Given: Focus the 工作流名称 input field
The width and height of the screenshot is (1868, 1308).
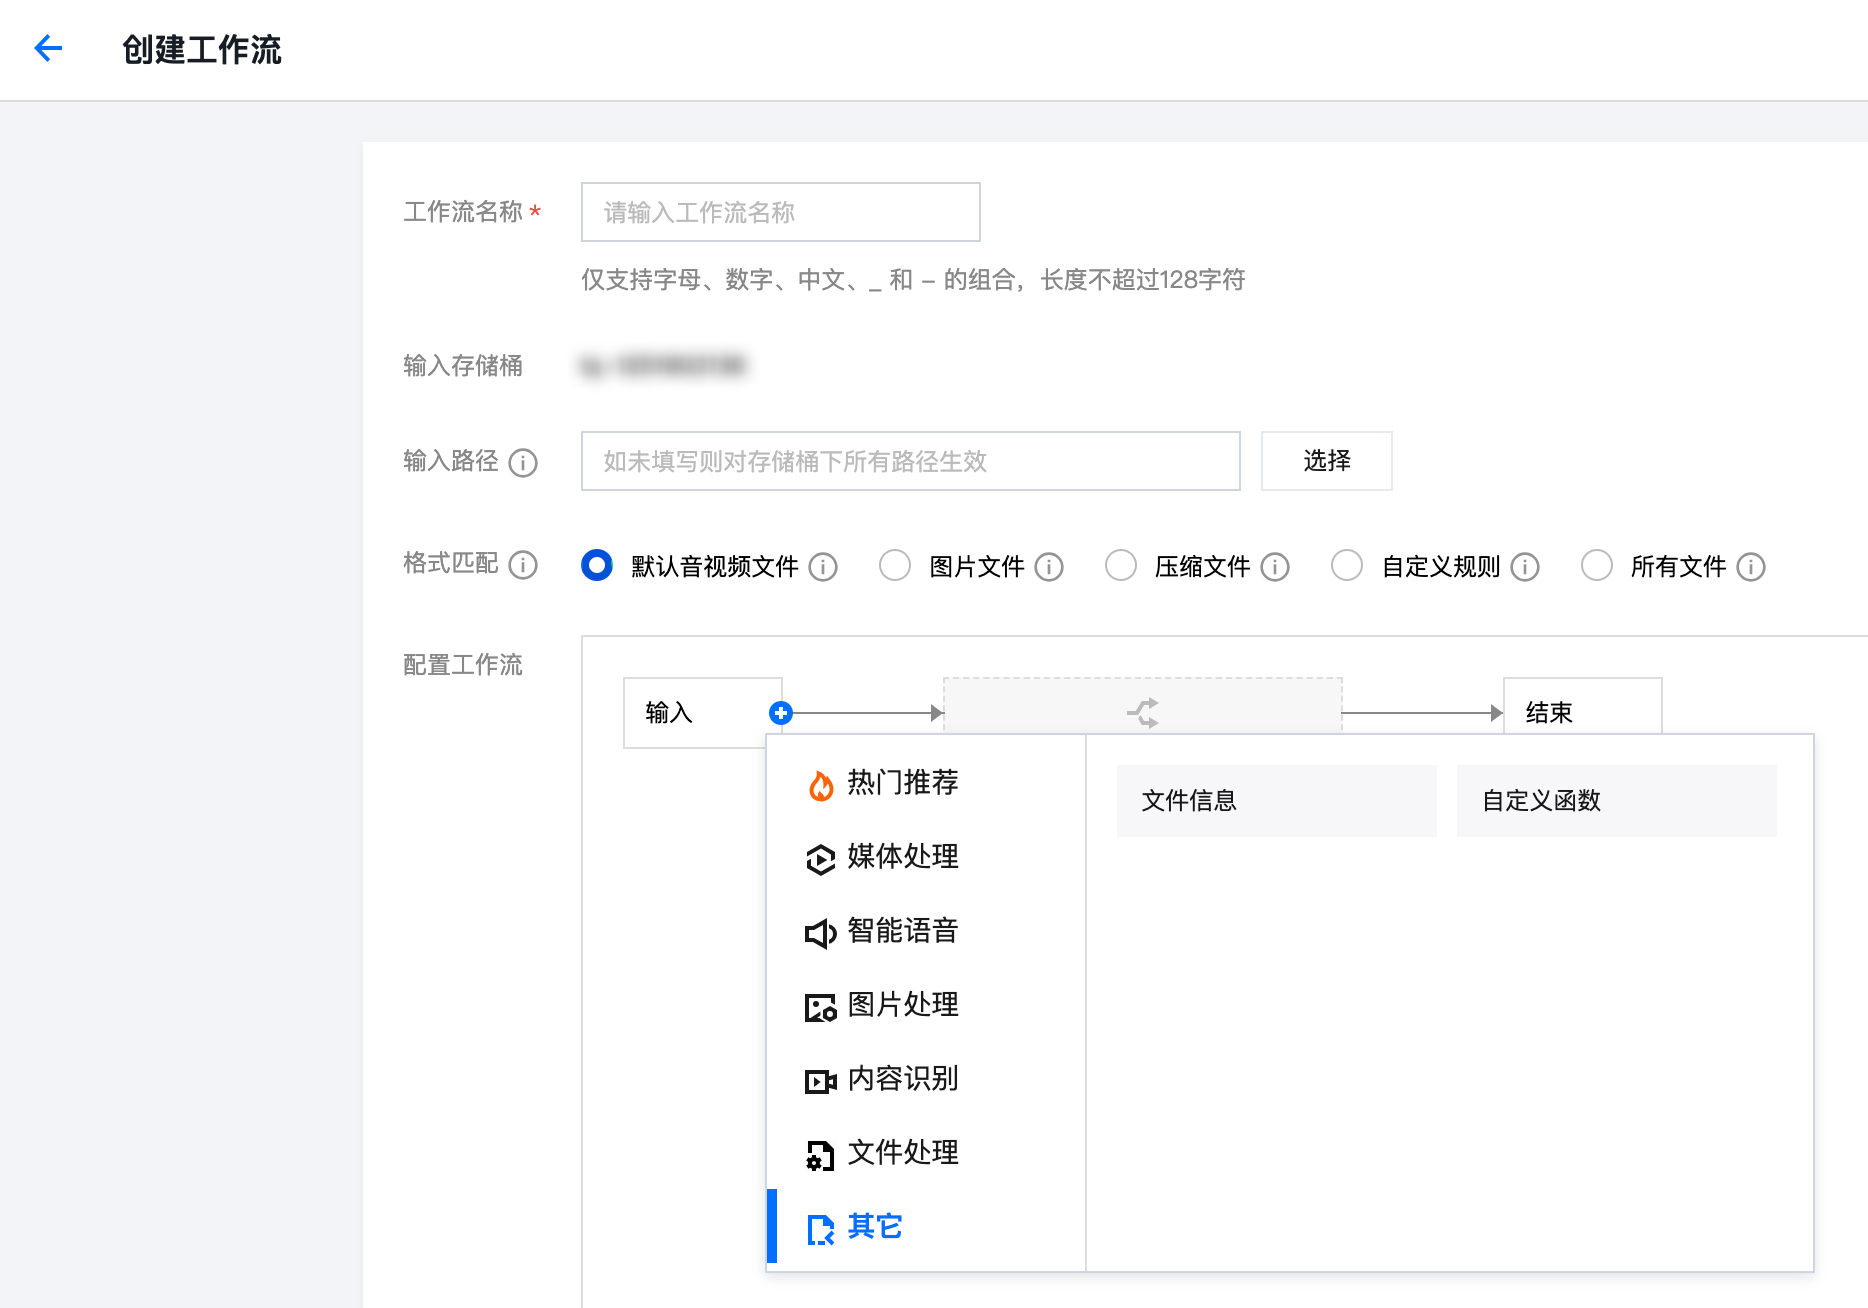Looking at the screenshot, I should [780, 212].
